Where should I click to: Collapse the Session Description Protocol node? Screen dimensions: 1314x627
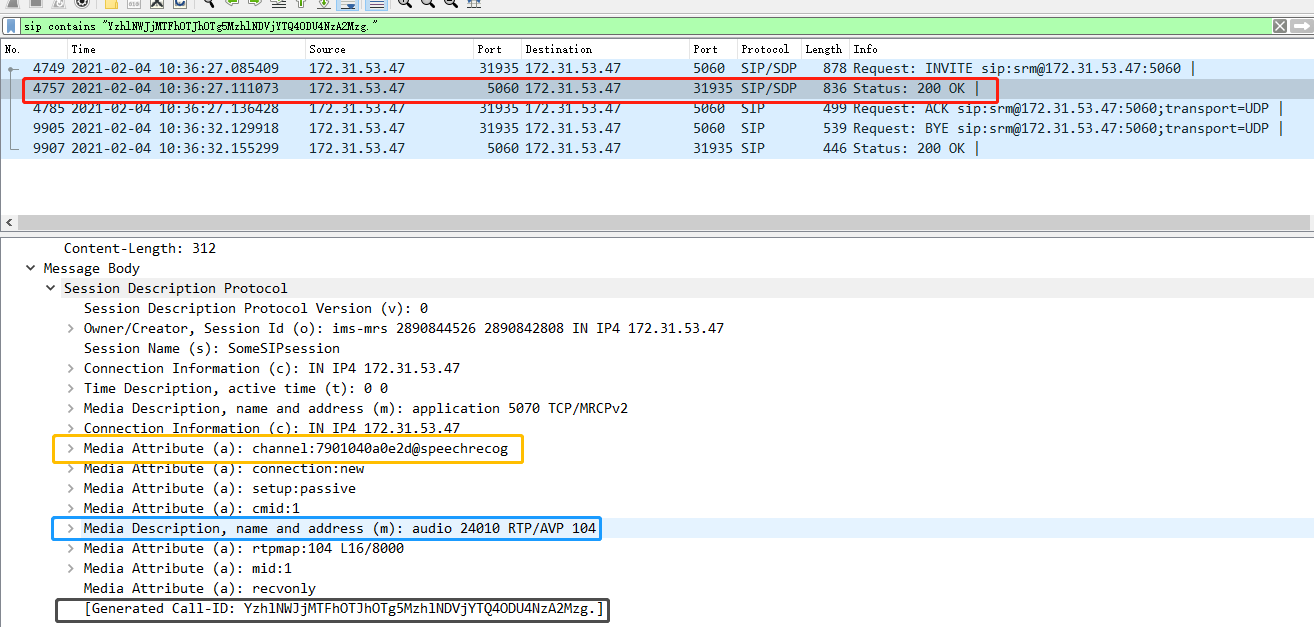(x=50, y=288)
